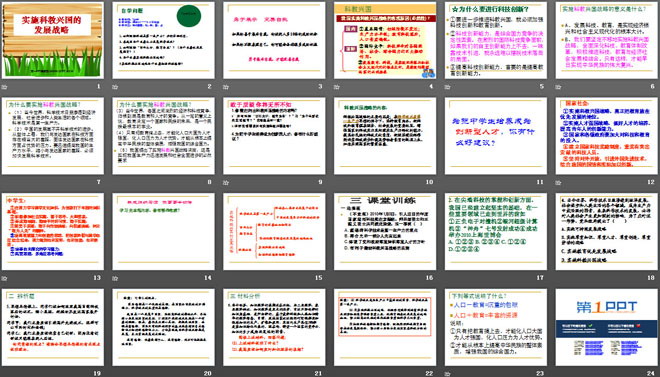Select slide 15 with red bracket diagram
This screenshot has height=377, width=660.
[274, 231]
